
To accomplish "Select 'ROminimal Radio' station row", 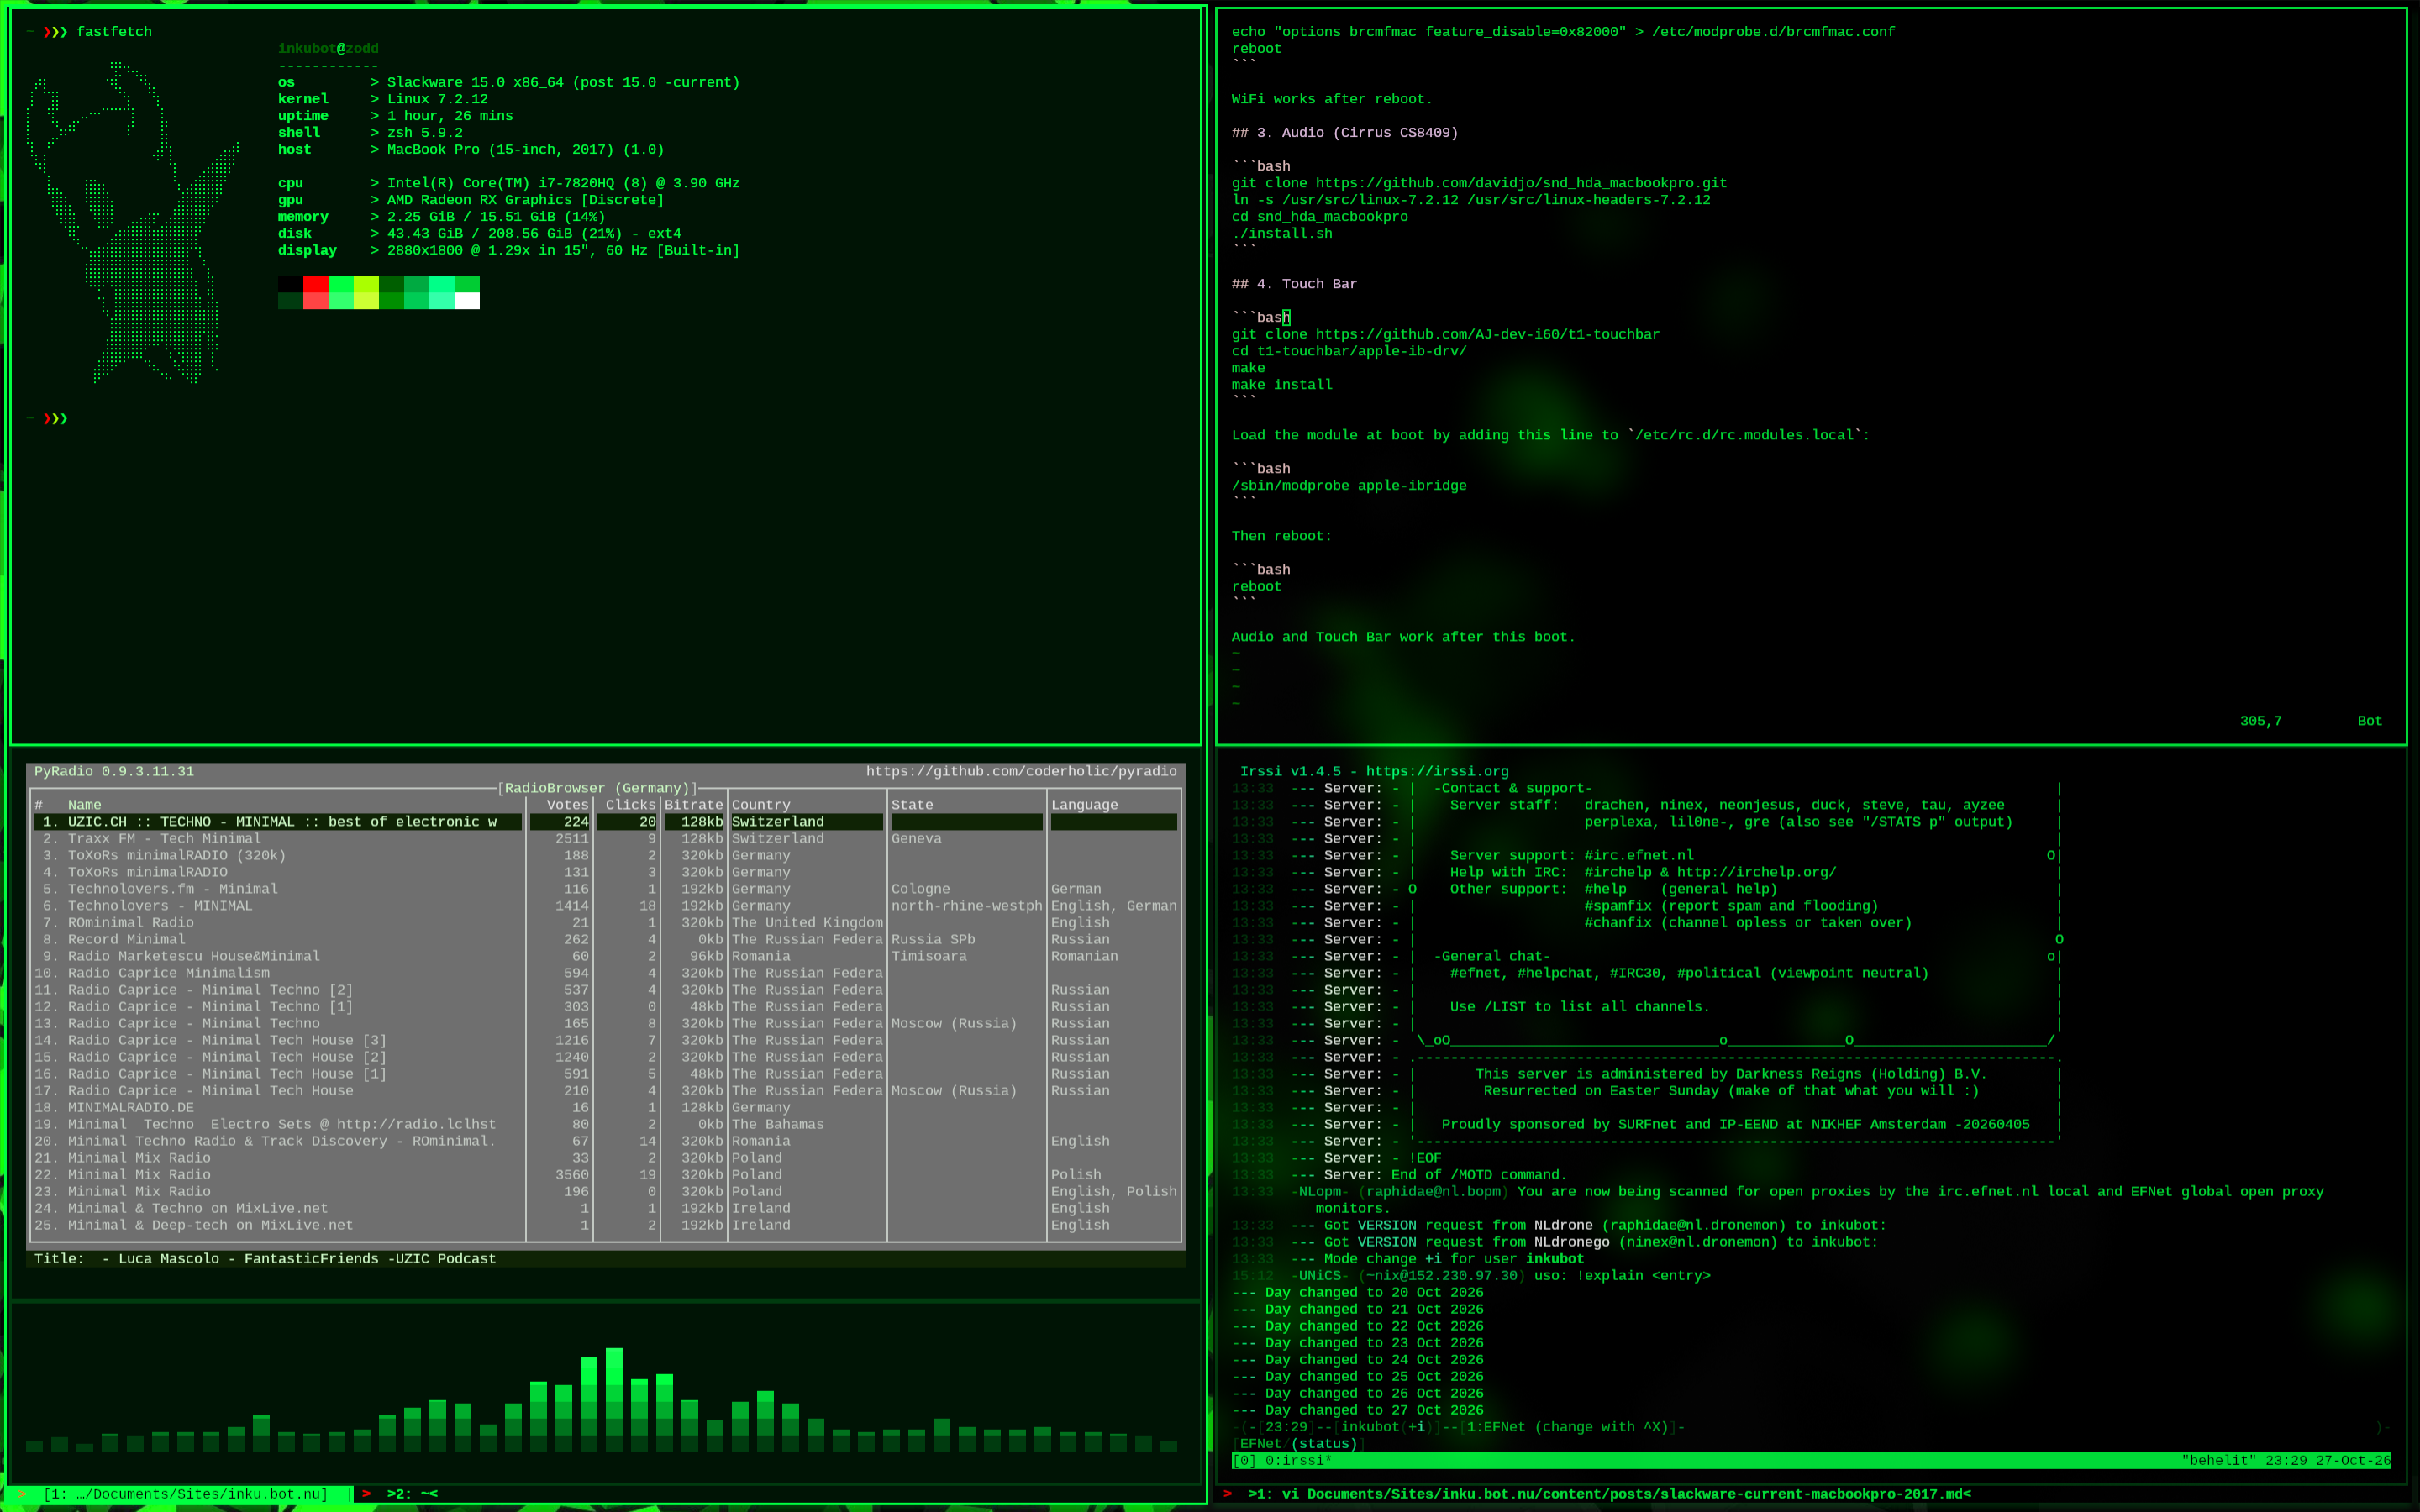I will [605, 922].
